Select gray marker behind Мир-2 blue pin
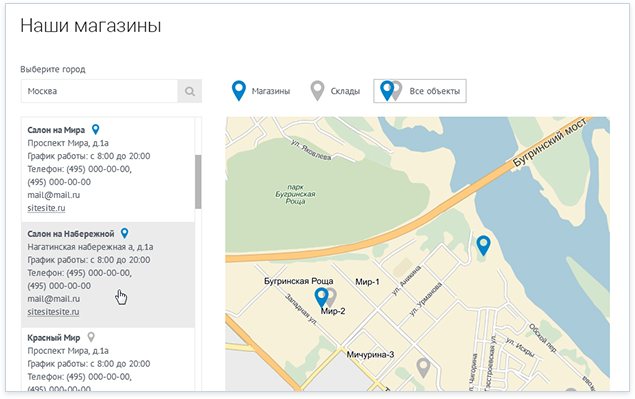The image size is (635, 399). pyautogui.click(x=332, y=297)
